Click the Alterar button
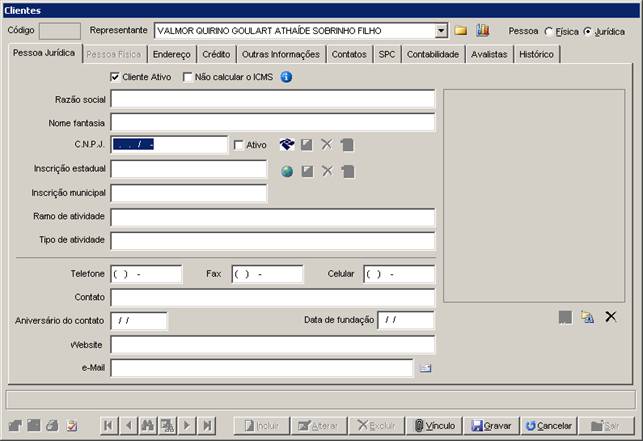Viewport: 643px width, 441px height. click(x=319, y=425)
